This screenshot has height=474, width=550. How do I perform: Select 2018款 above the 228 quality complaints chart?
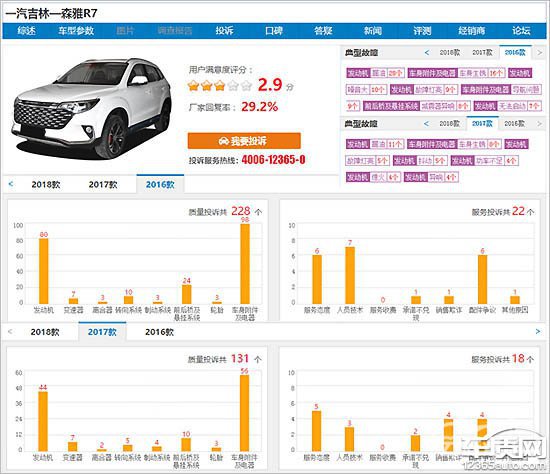(x=46, y=185)
